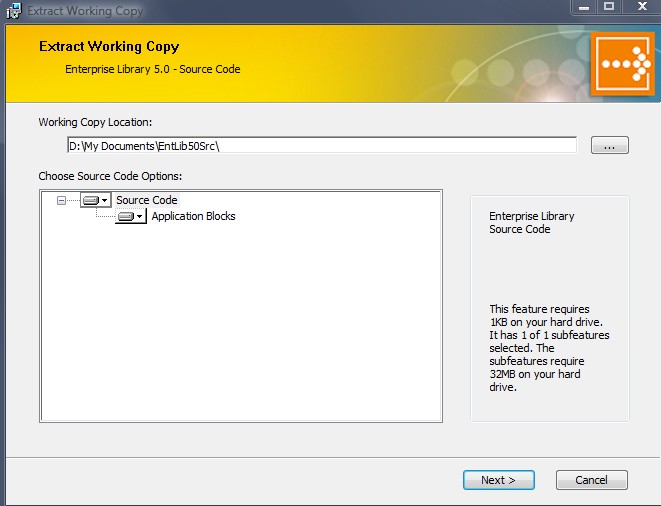This screenshot has height=506, width=661.
Task: Browse for working copy folder with ... button
Action: click(x=610, y=145)
